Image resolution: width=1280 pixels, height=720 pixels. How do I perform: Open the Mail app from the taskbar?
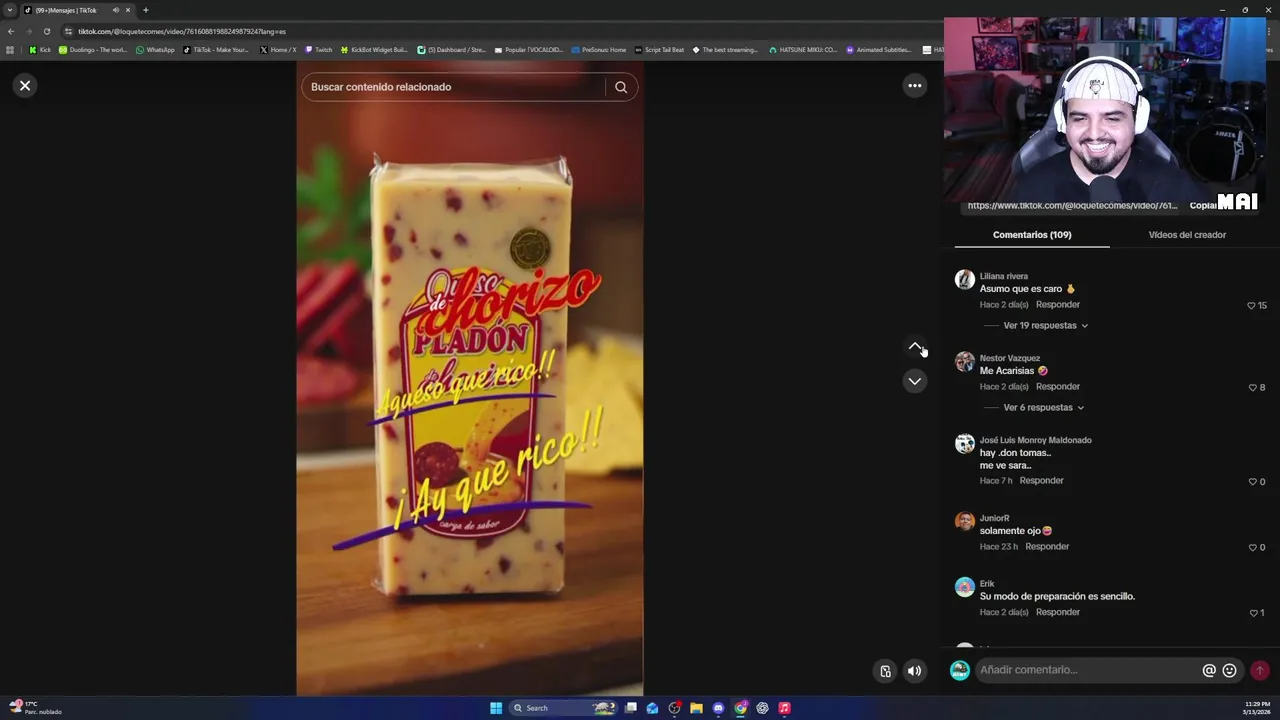coord(652,708)
